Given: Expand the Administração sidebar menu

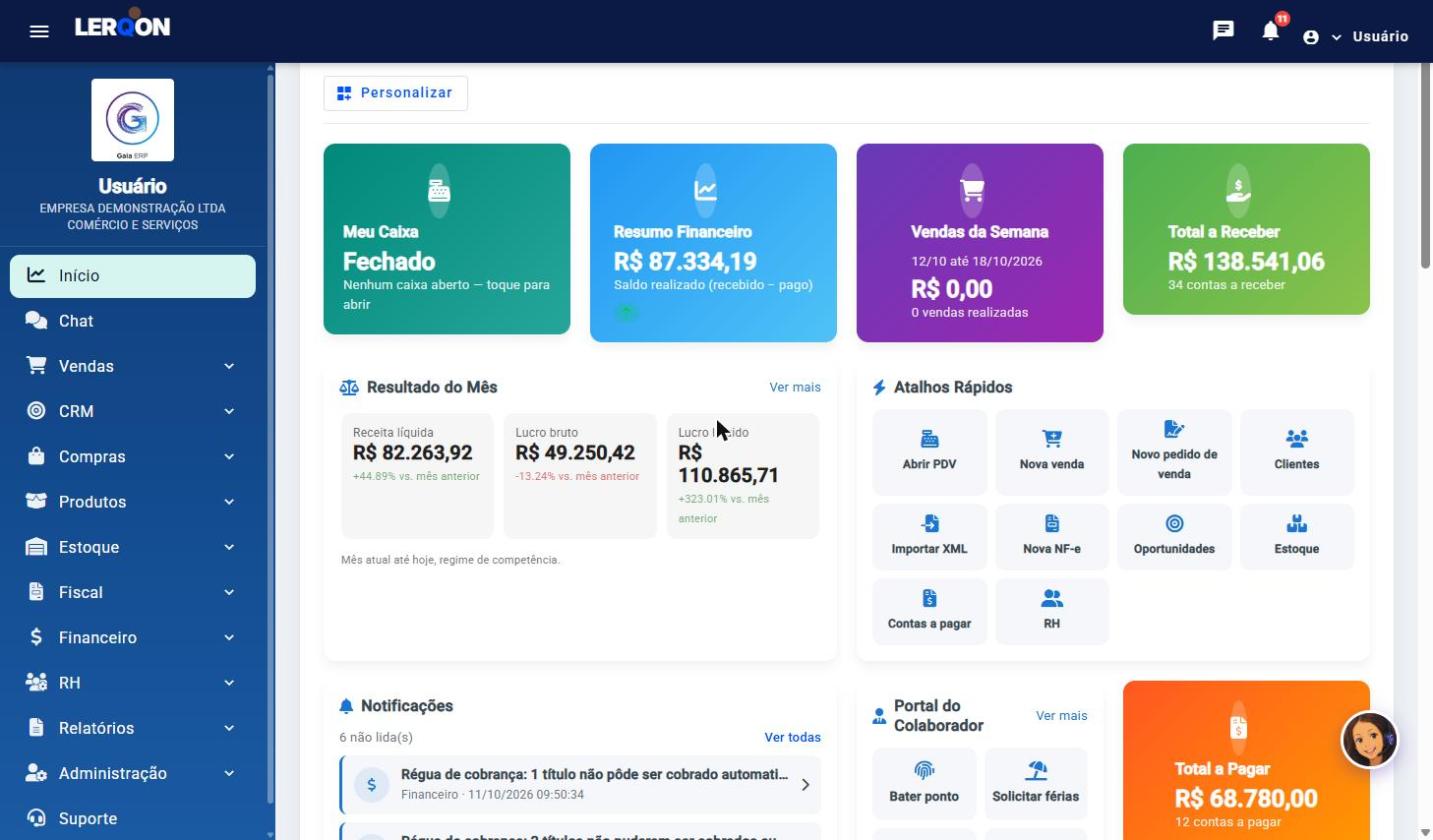Looking at the screenshot, I should (x=132, y=773).
